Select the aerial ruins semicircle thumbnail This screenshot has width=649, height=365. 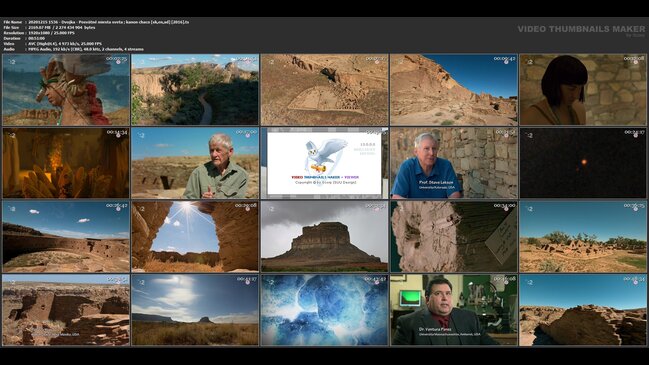coord(324,89)
